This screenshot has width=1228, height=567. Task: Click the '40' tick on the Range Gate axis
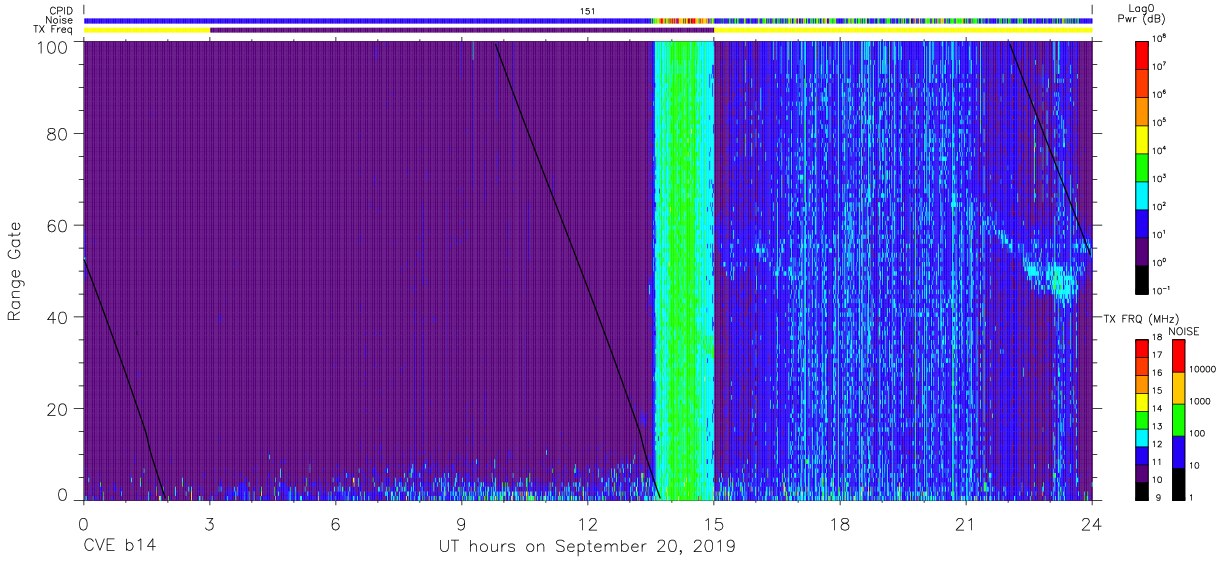tap(57, 317)
